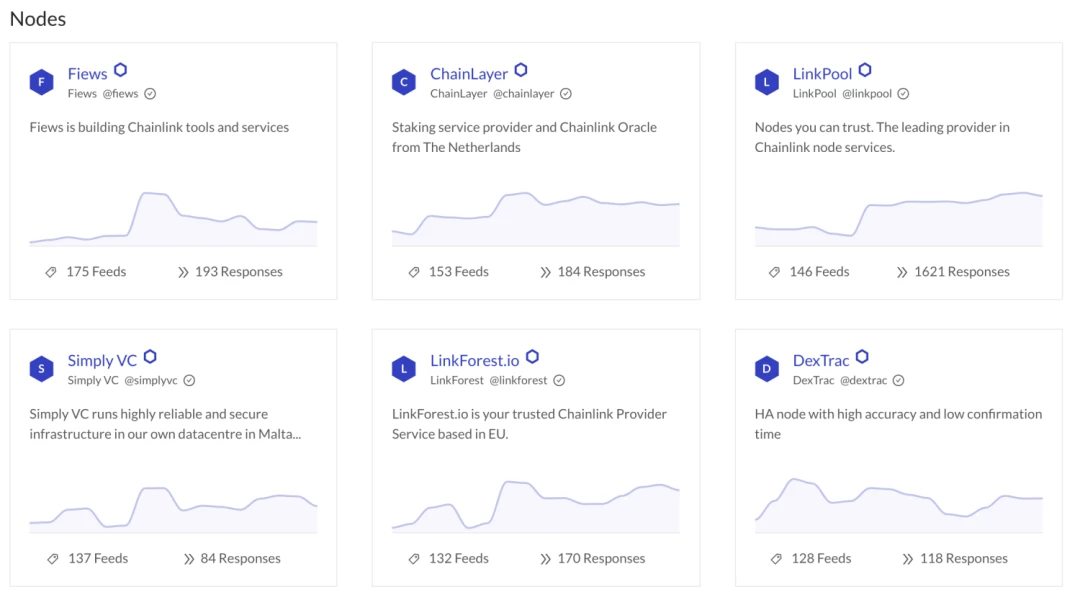Open the LinkForest.io node link

(475, 360)
